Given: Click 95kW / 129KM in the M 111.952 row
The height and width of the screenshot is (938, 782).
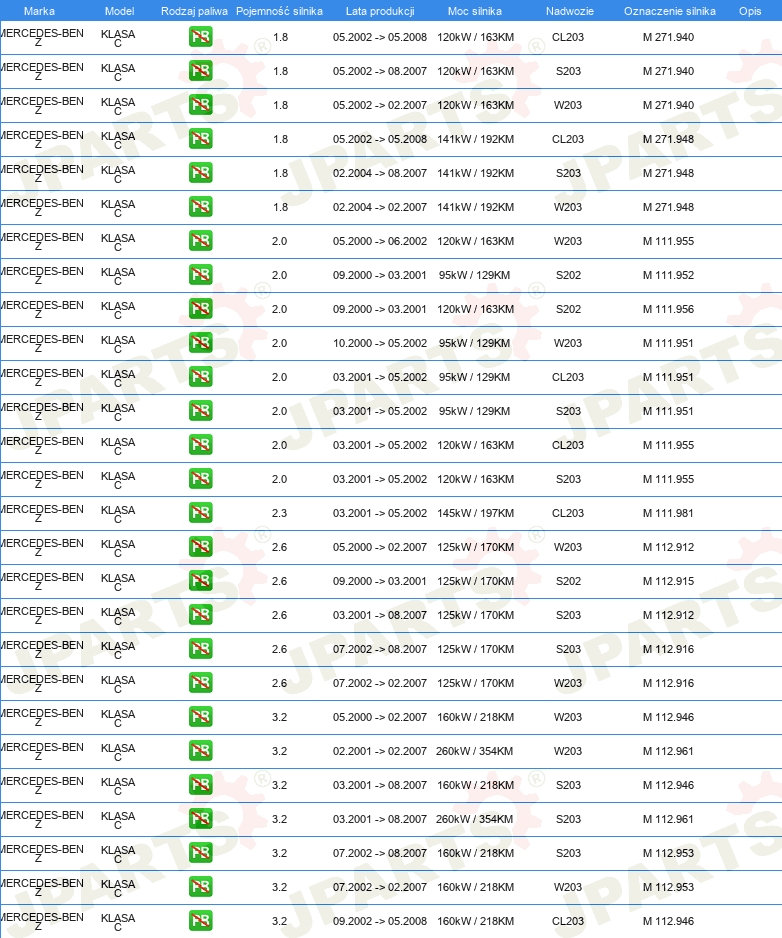Looking at the screenshot, I should (x=474, y=275).
